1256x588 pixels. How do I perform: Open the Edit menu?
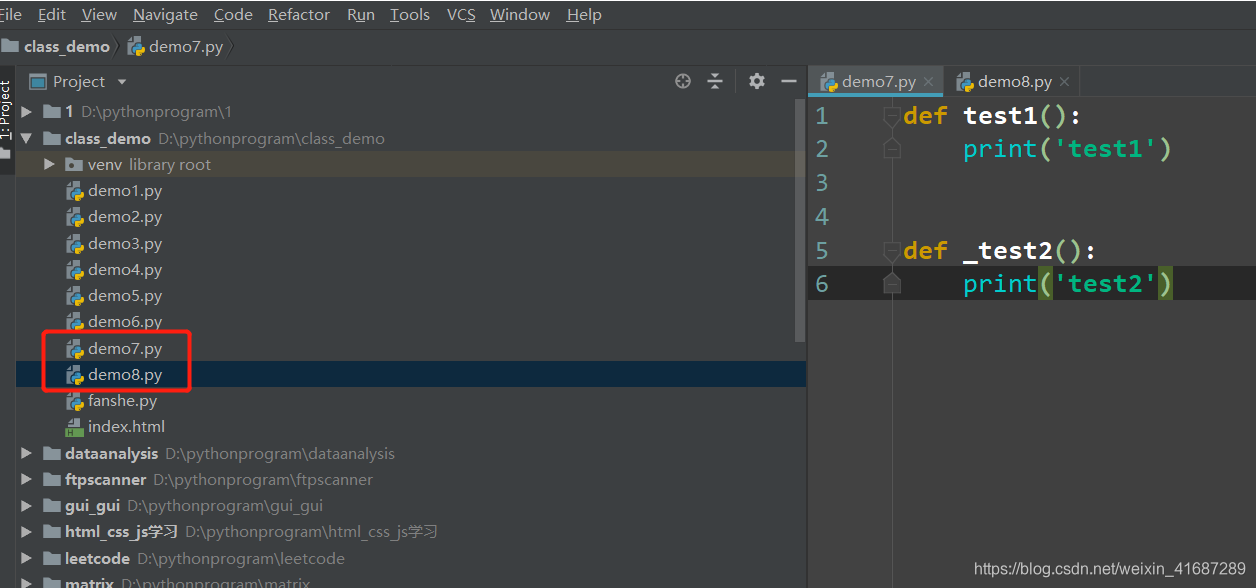click(52, 14)
